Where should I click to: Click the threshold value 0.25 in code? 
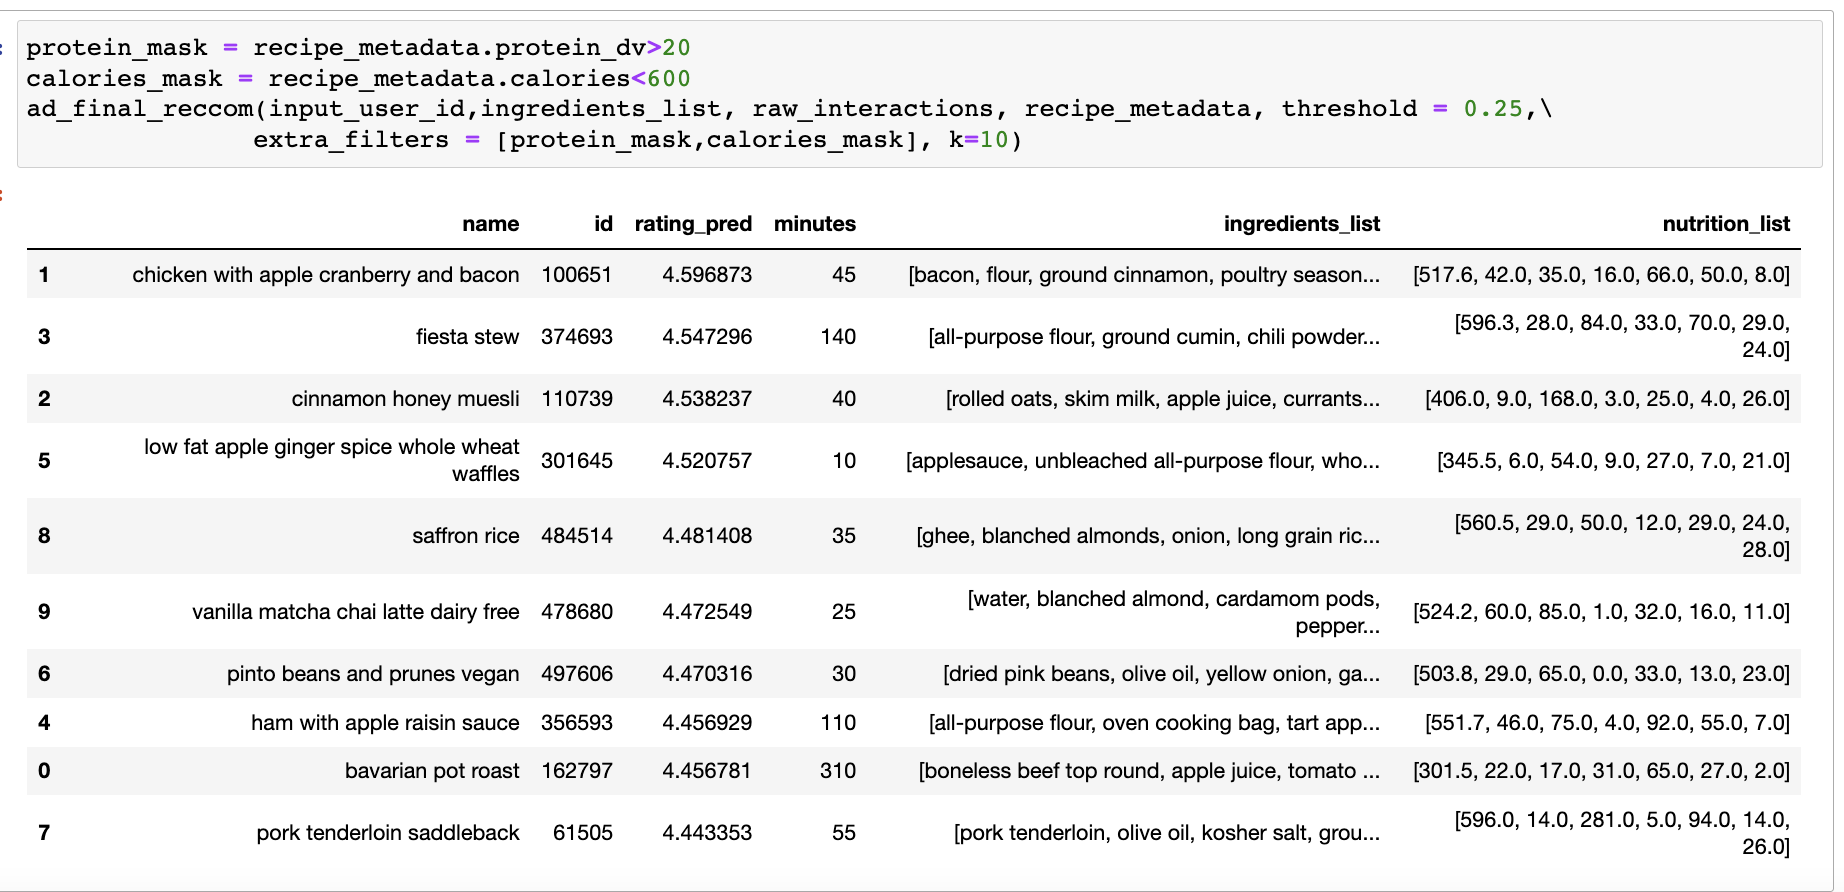coord(1493,109)
